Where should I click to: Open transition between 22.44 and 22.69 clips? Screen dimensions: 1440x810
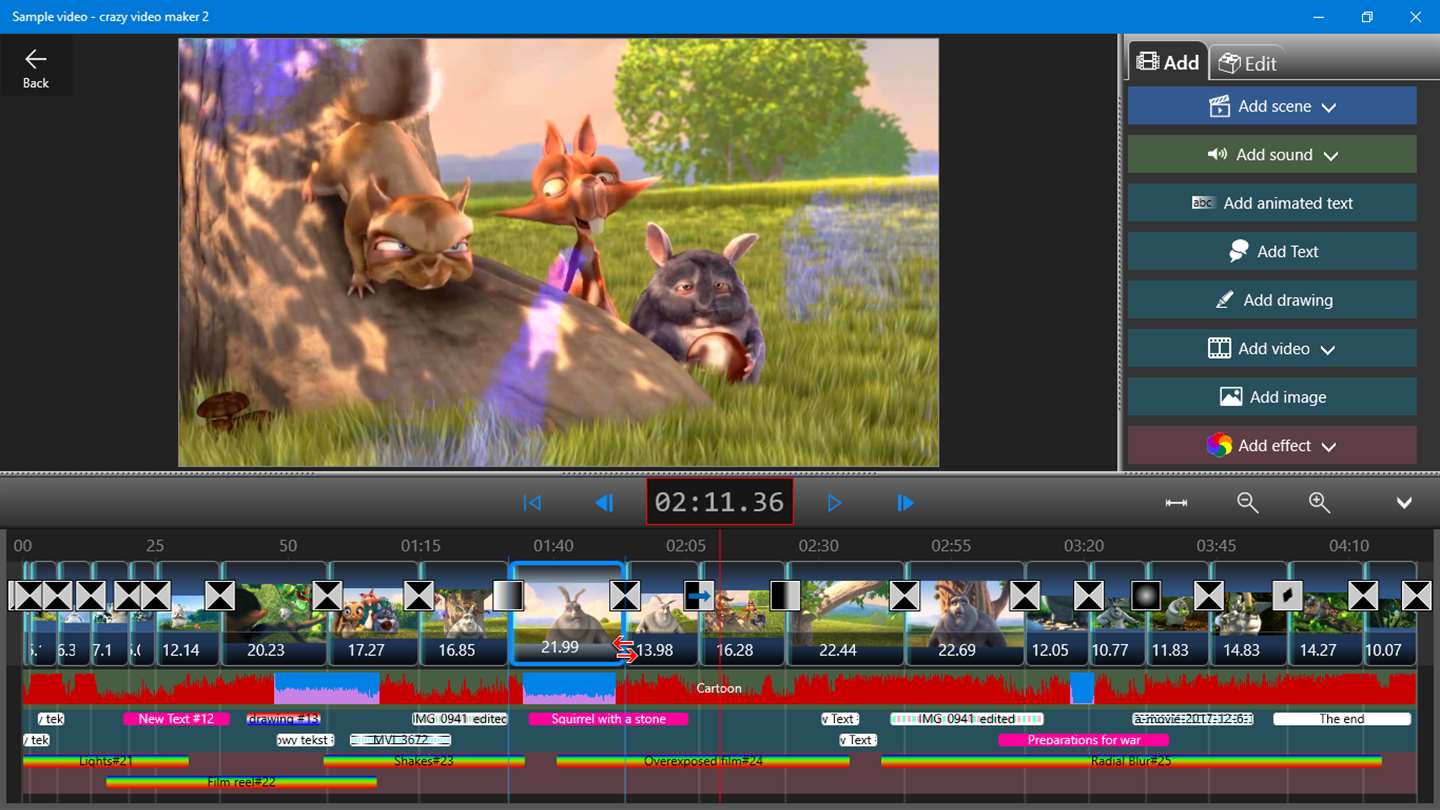tap(905, 596)
